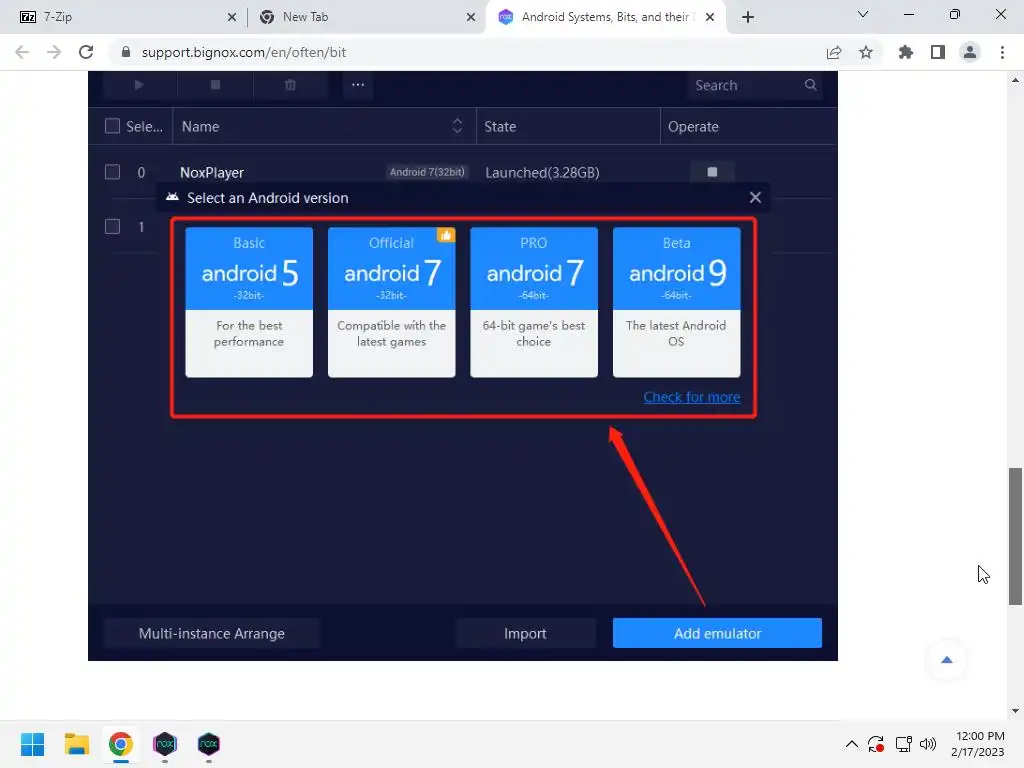Screen dimensions: 1024x768
Task: Sort by Name using the sort arrows
Action: 457,126
